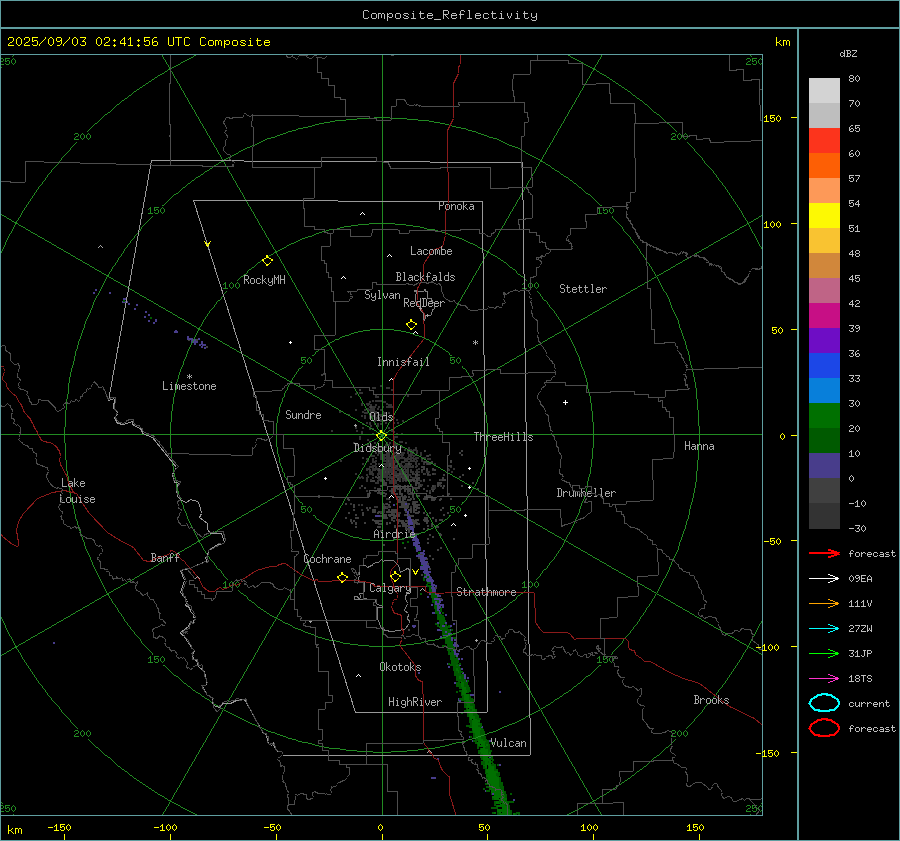This screenshot has height=841, width=900.
Task: Click the Blackfalds label
Action: click(425, 277)
